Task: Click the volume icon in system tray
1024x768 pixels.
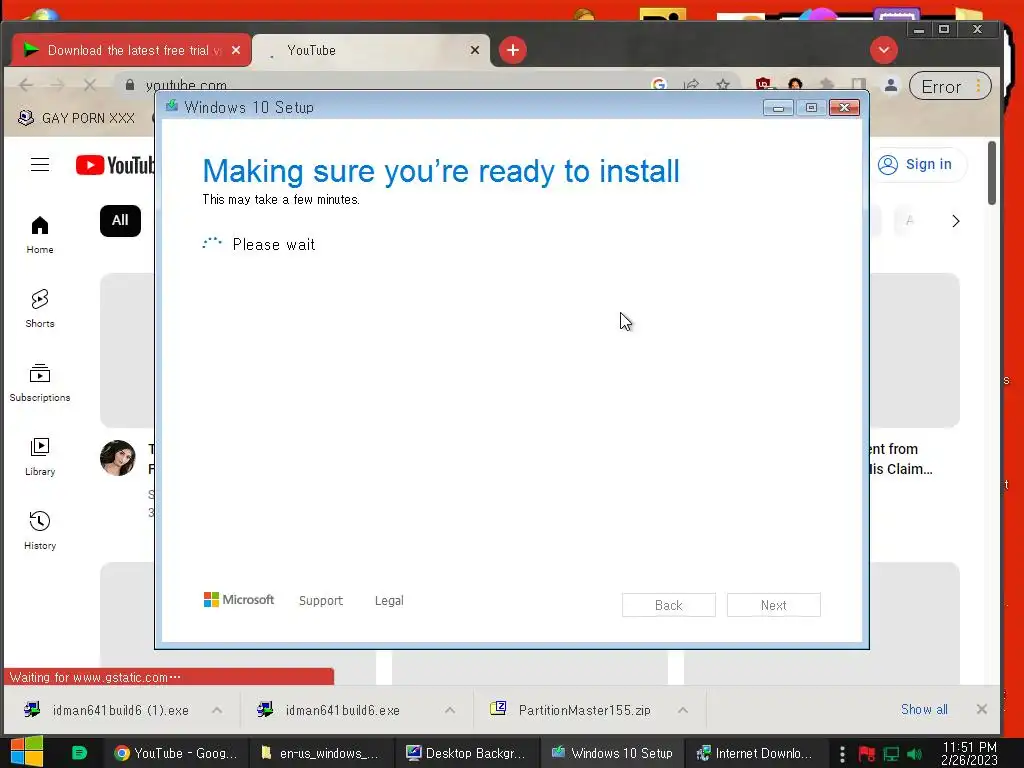Action: pyautogui.click(x=914, y=754)
